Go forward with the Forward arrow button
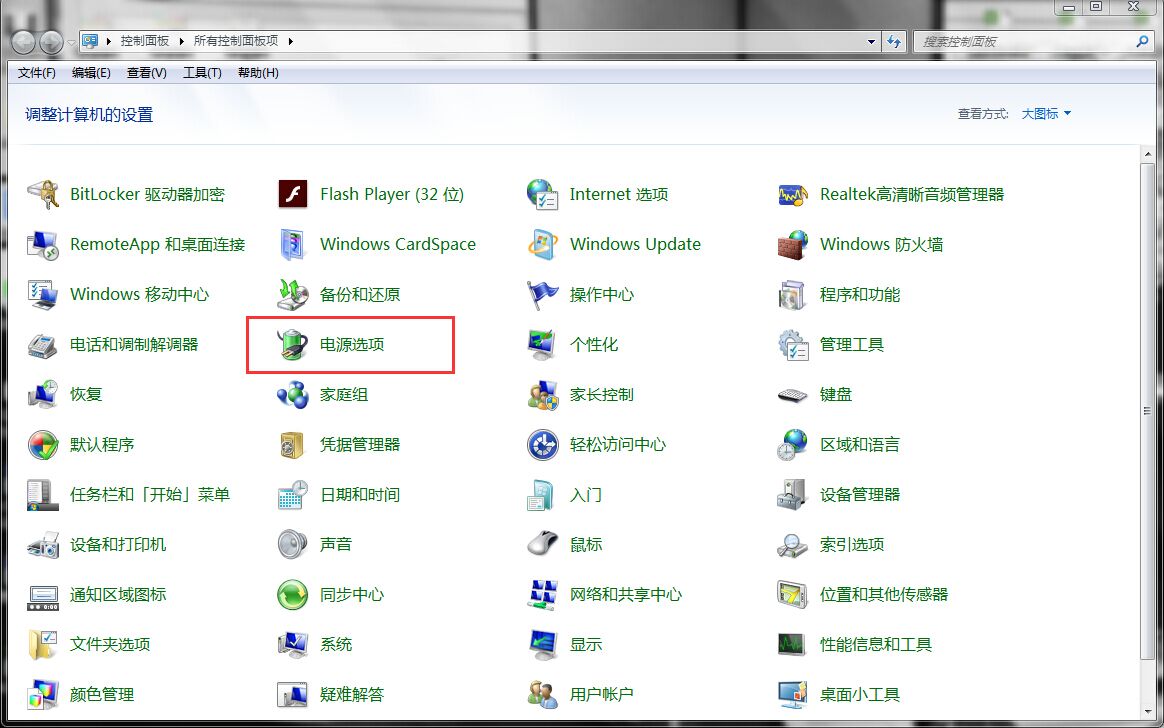 51,43
